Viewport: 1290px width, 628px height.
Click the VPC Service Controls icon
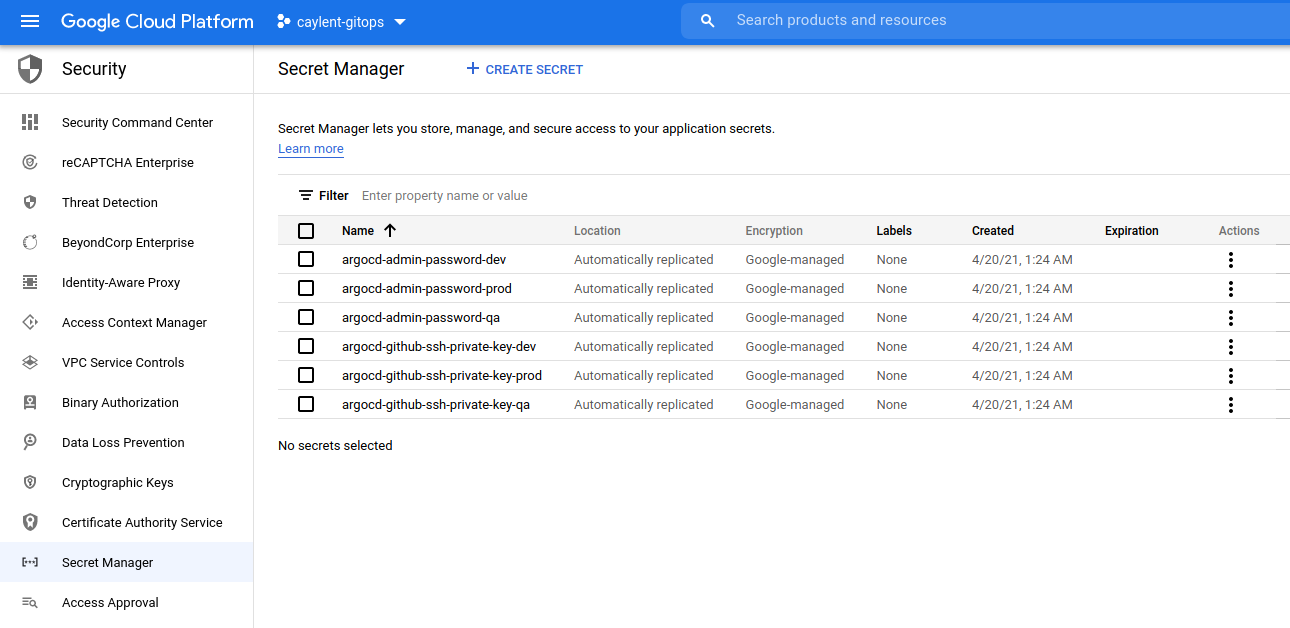coord(30,362)
